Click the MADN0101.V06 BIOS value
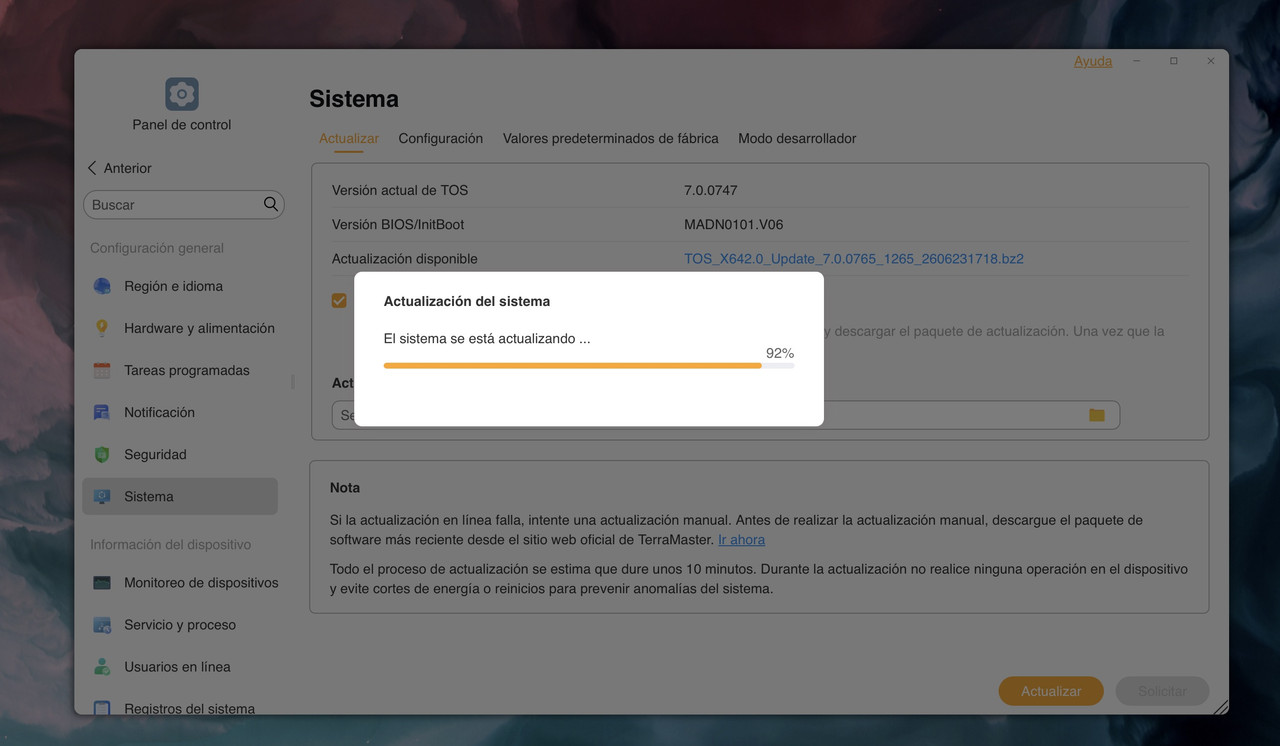The height and width of the screenshot is (746, 1280). (x=734, y=224)
